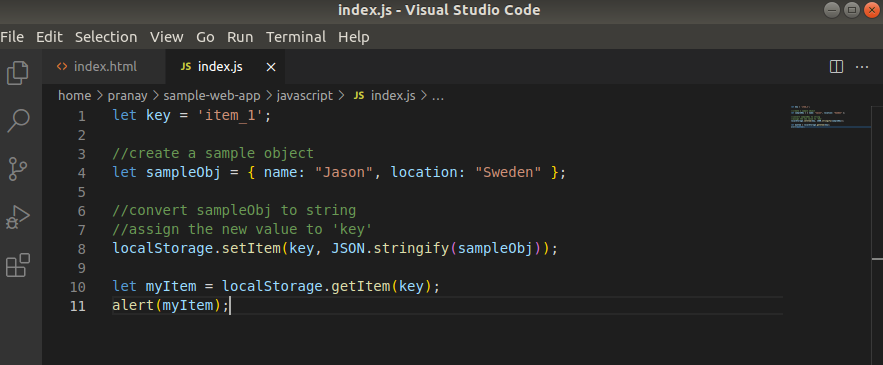Click the '//create a sample object' comment

point(213,154)
